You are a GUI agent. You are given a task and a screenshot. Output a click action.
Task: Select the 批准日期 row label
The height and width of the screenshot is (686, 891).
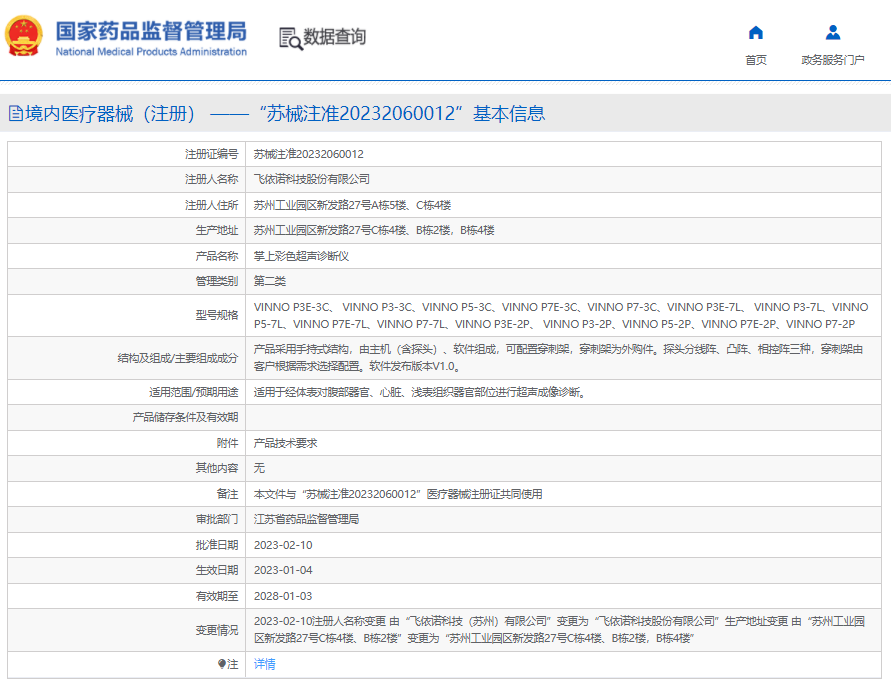tap(217, 545)
